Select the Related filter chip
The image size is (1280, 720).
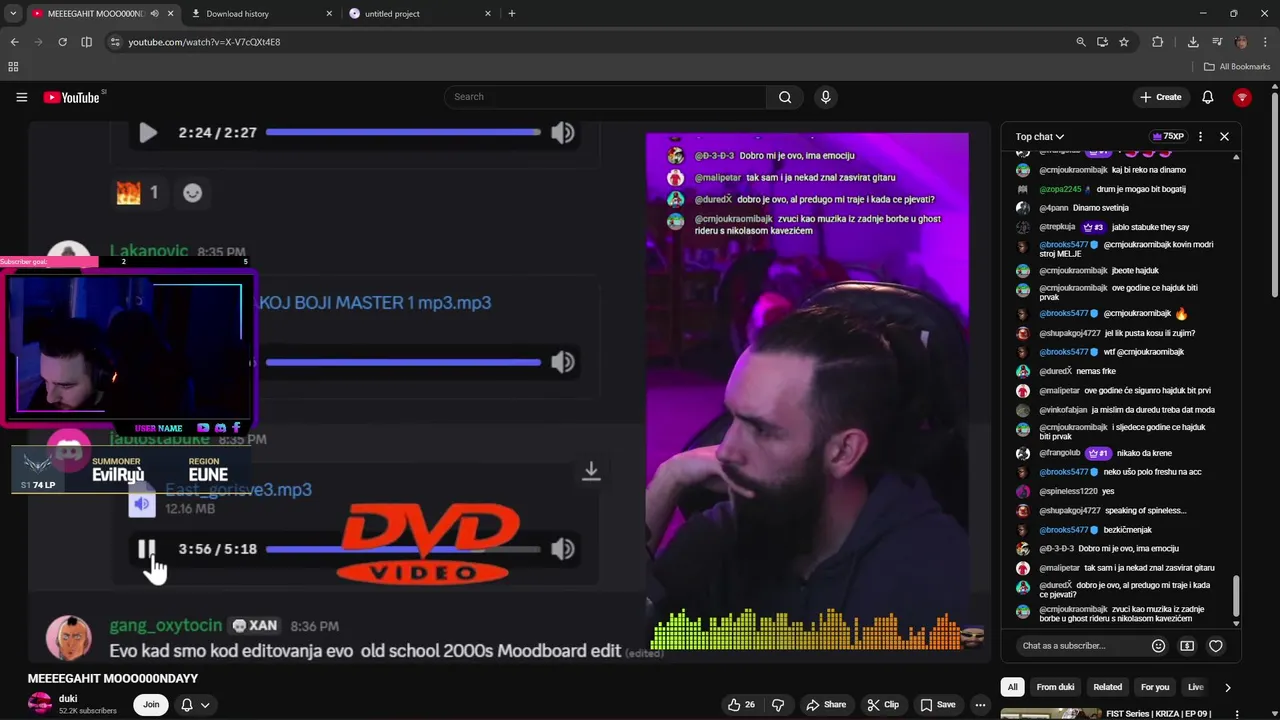(x=1107, y=687)
